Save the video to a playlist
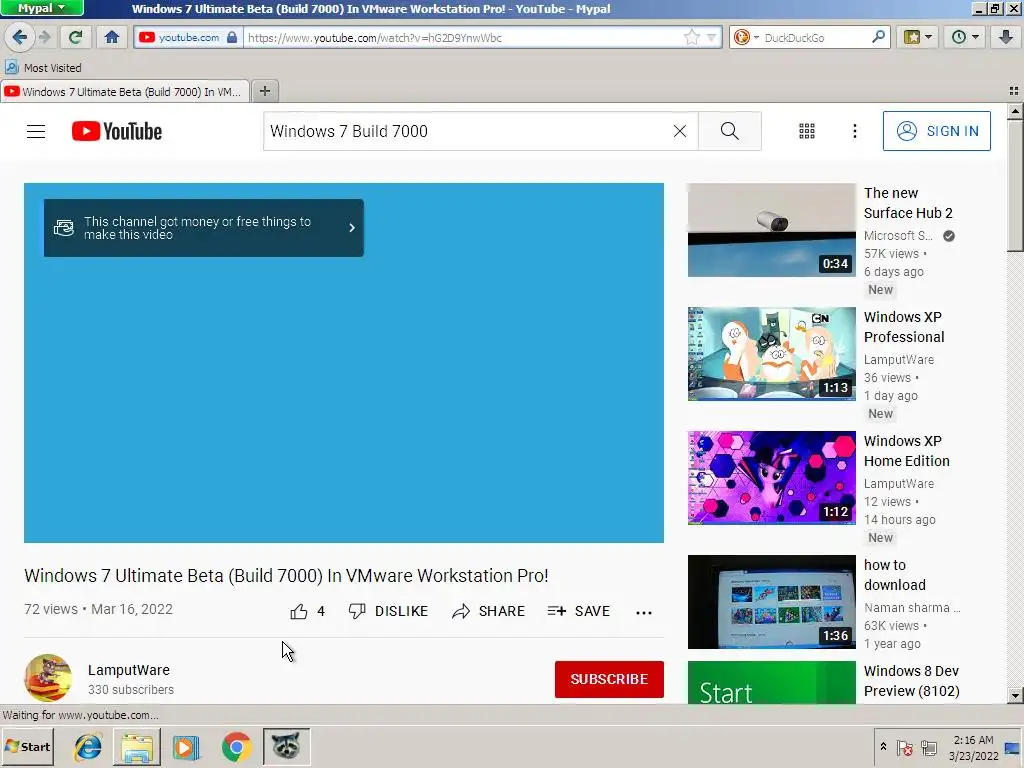 (579, 611)
